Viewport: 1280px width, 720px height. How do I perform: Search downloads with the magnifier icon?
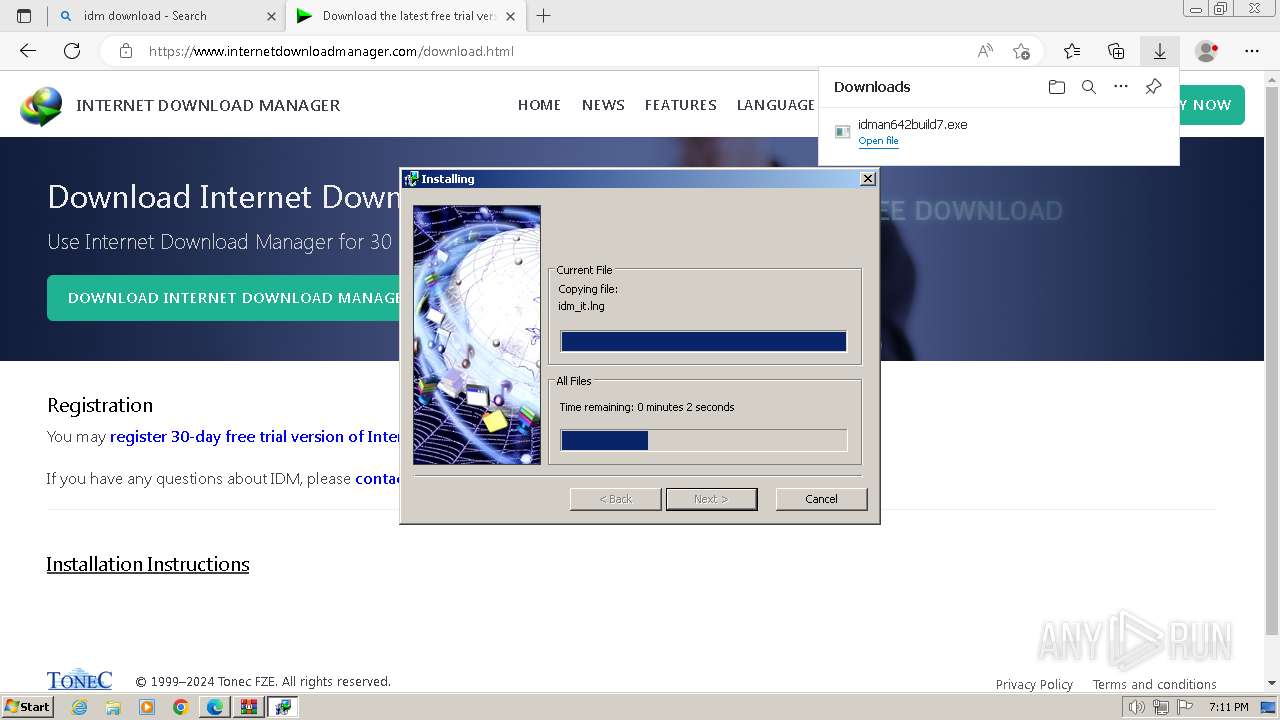pos(1089,87)
